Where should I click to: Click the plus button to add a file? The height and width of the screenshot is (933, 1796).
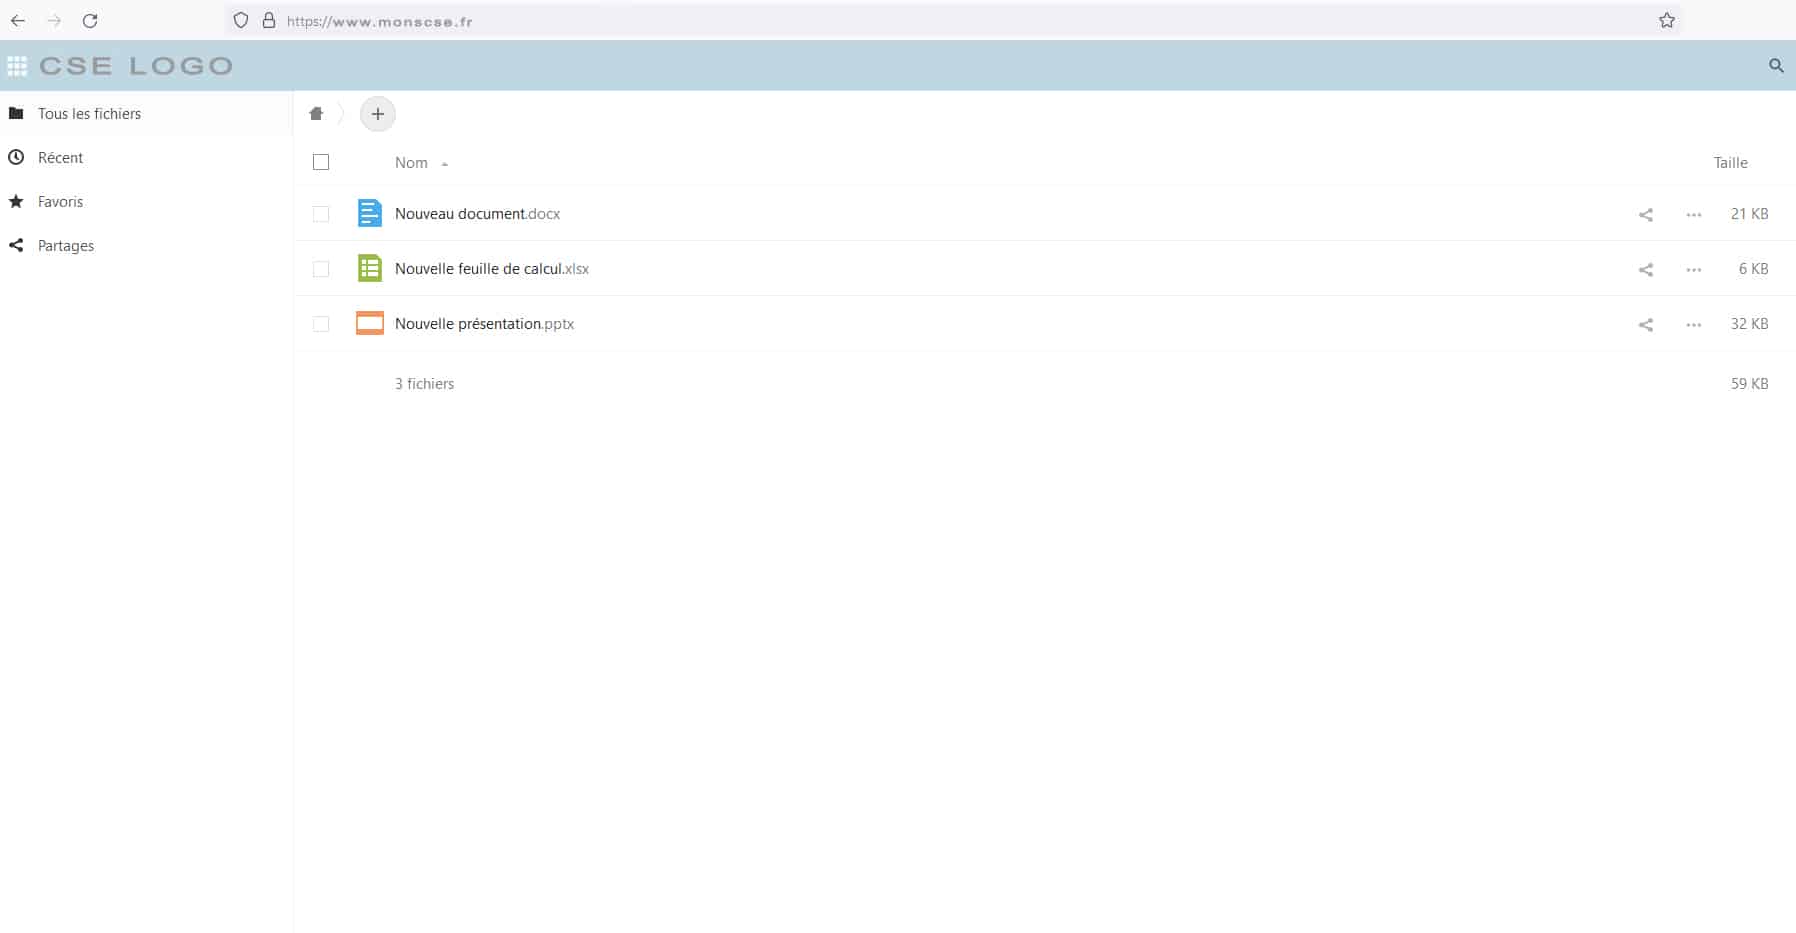[377, 114]
